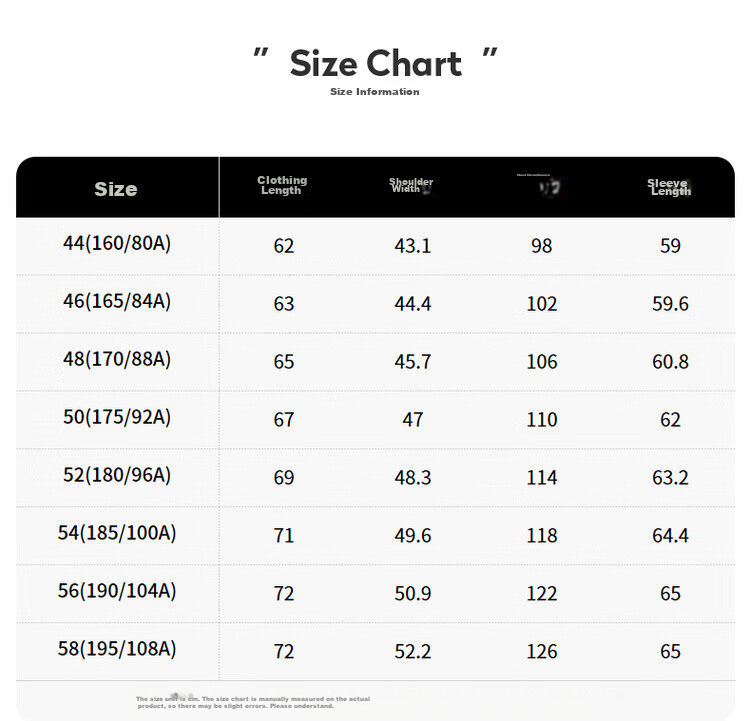Click the Clothing Length column header

[282, 185]
